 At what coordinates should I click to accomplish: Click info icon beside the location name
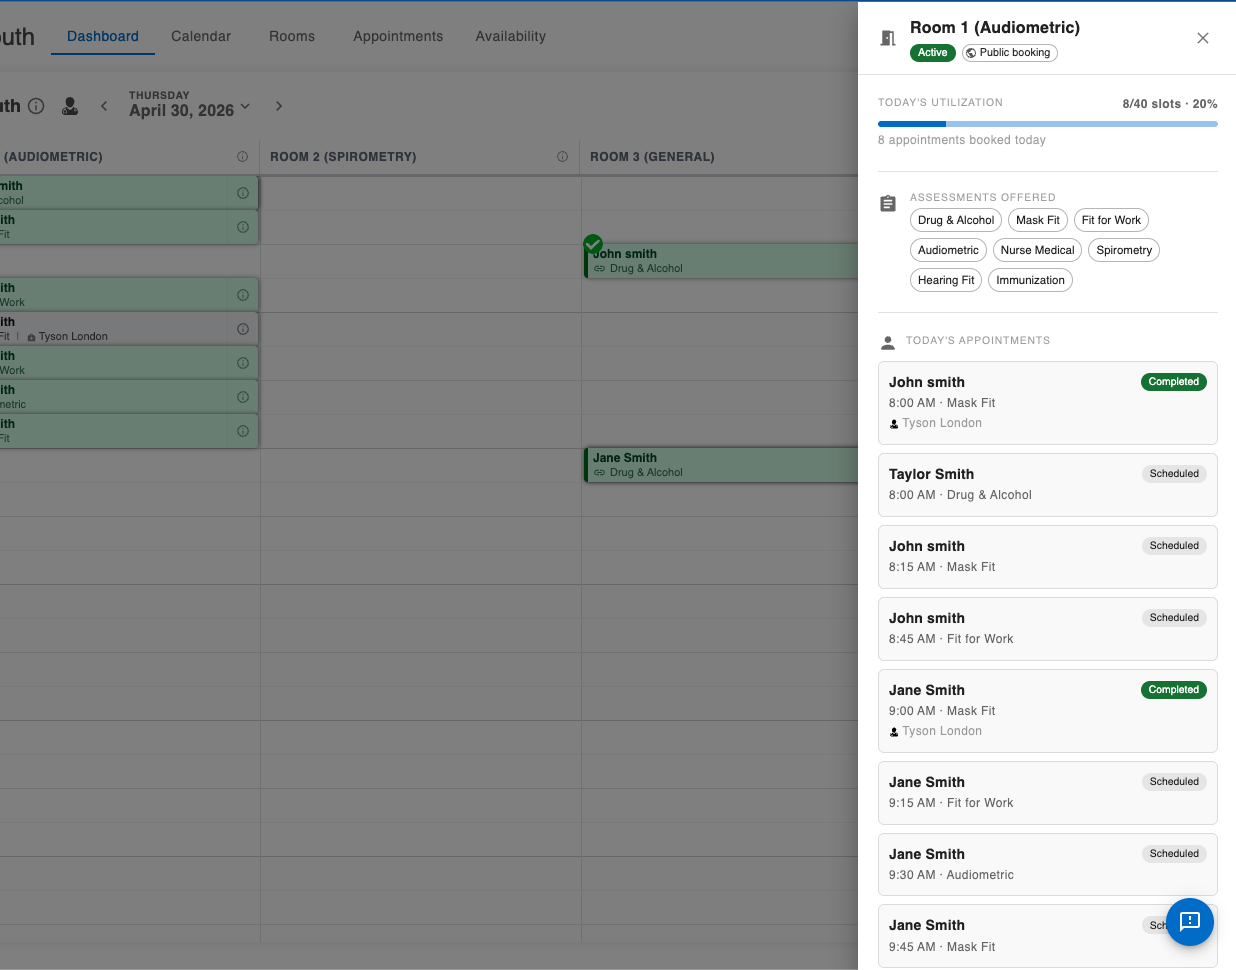(36, 106)
